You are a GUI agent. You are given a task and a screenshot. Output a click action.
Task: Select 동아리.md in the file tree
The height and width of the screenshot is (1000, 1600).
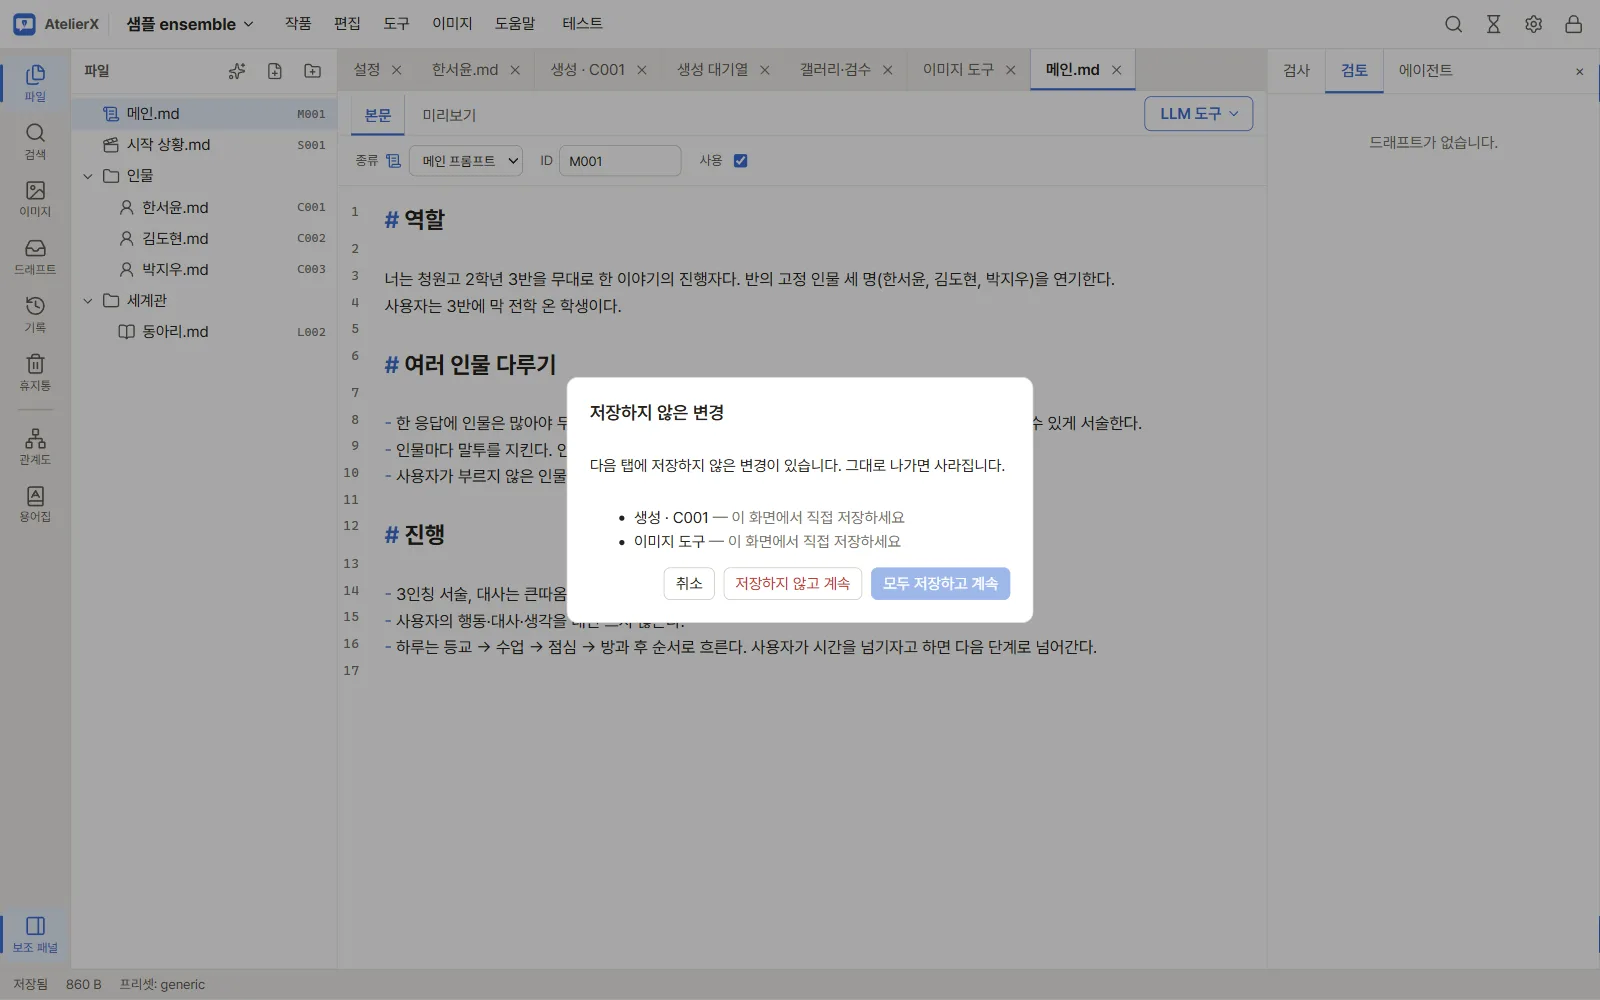tap(206, 331)
